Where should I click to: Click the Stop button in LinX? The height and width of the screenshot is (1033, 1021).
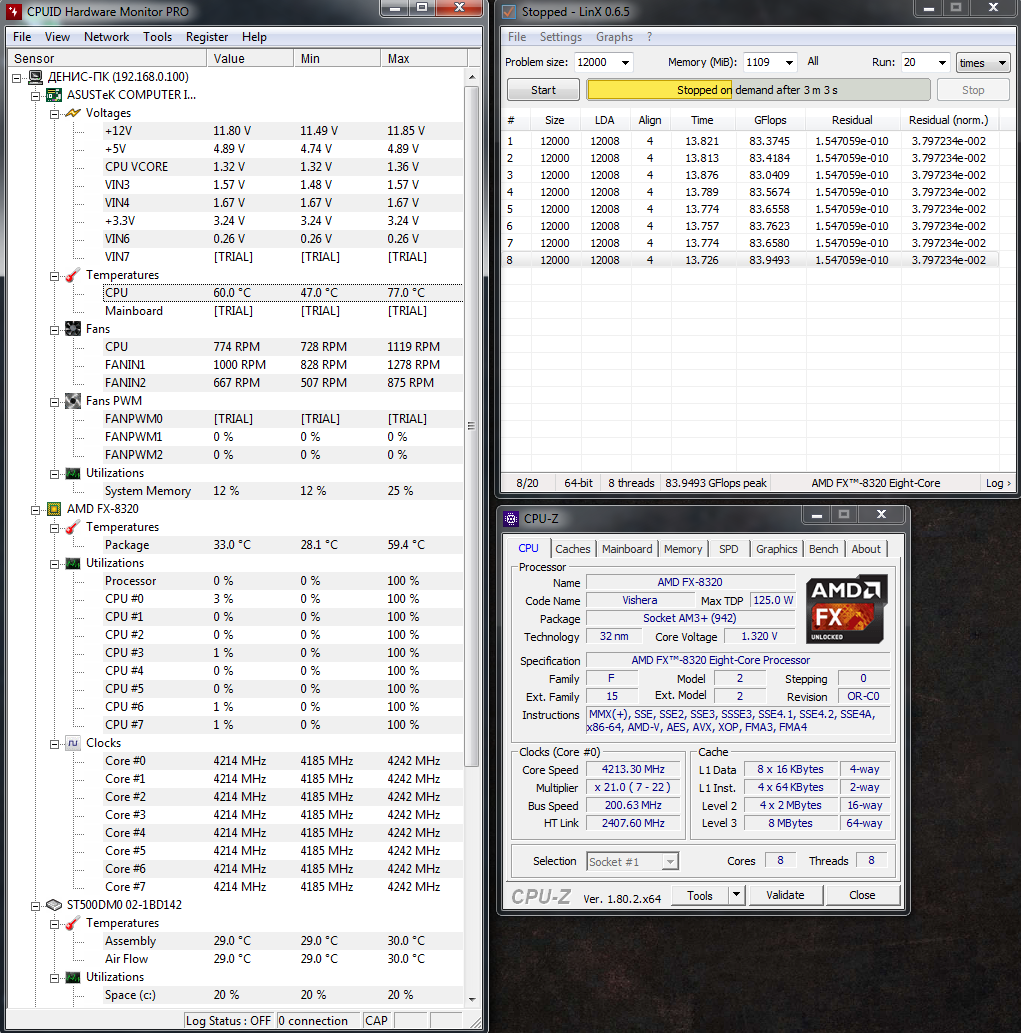click(x=973, y=90)
